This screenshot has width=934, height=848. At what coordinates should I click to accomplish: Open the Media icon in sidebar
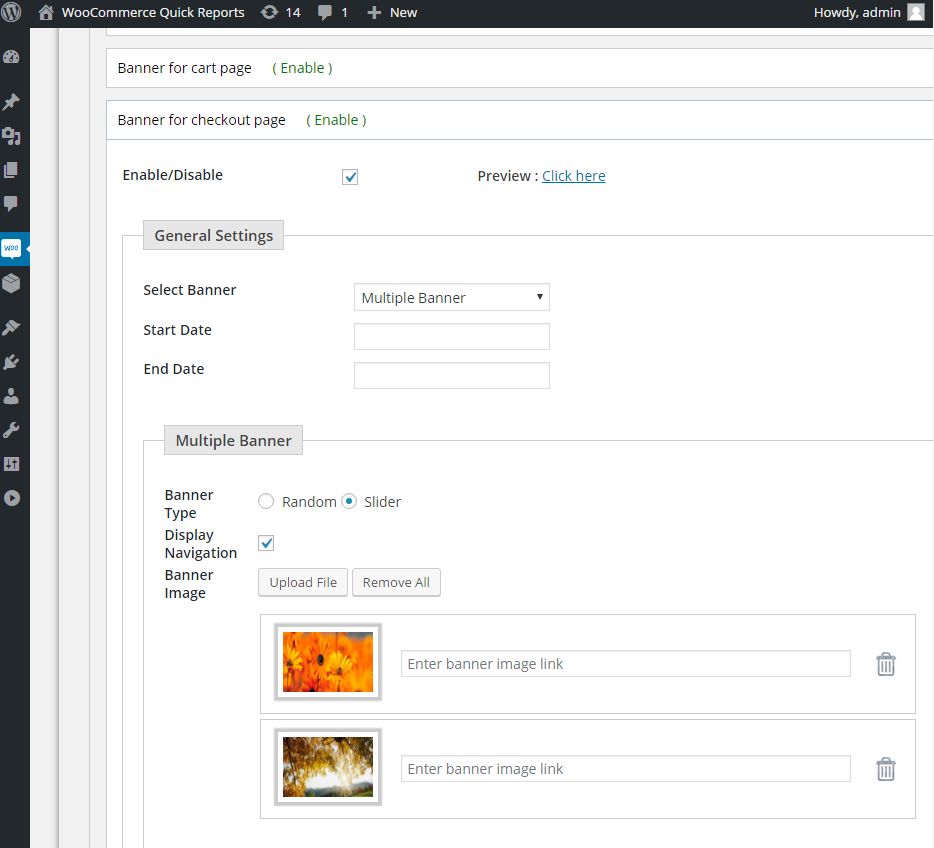[x=11, y=136]
